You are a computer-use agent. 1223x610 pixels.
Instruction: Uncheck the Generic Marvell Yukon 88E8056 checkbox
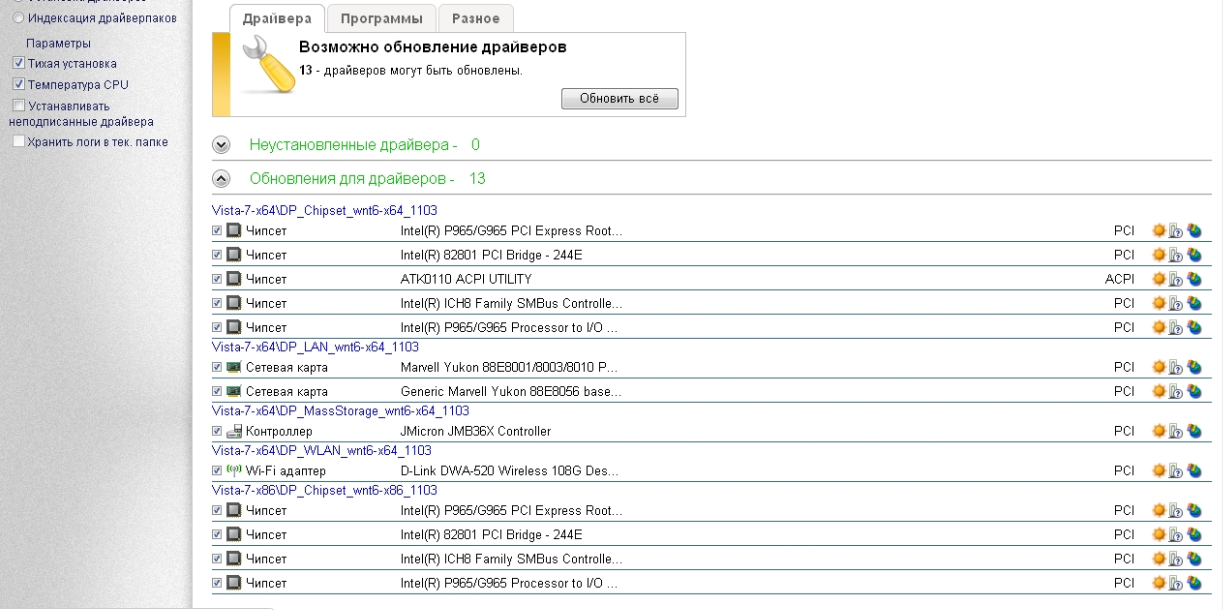coord(217,391)
